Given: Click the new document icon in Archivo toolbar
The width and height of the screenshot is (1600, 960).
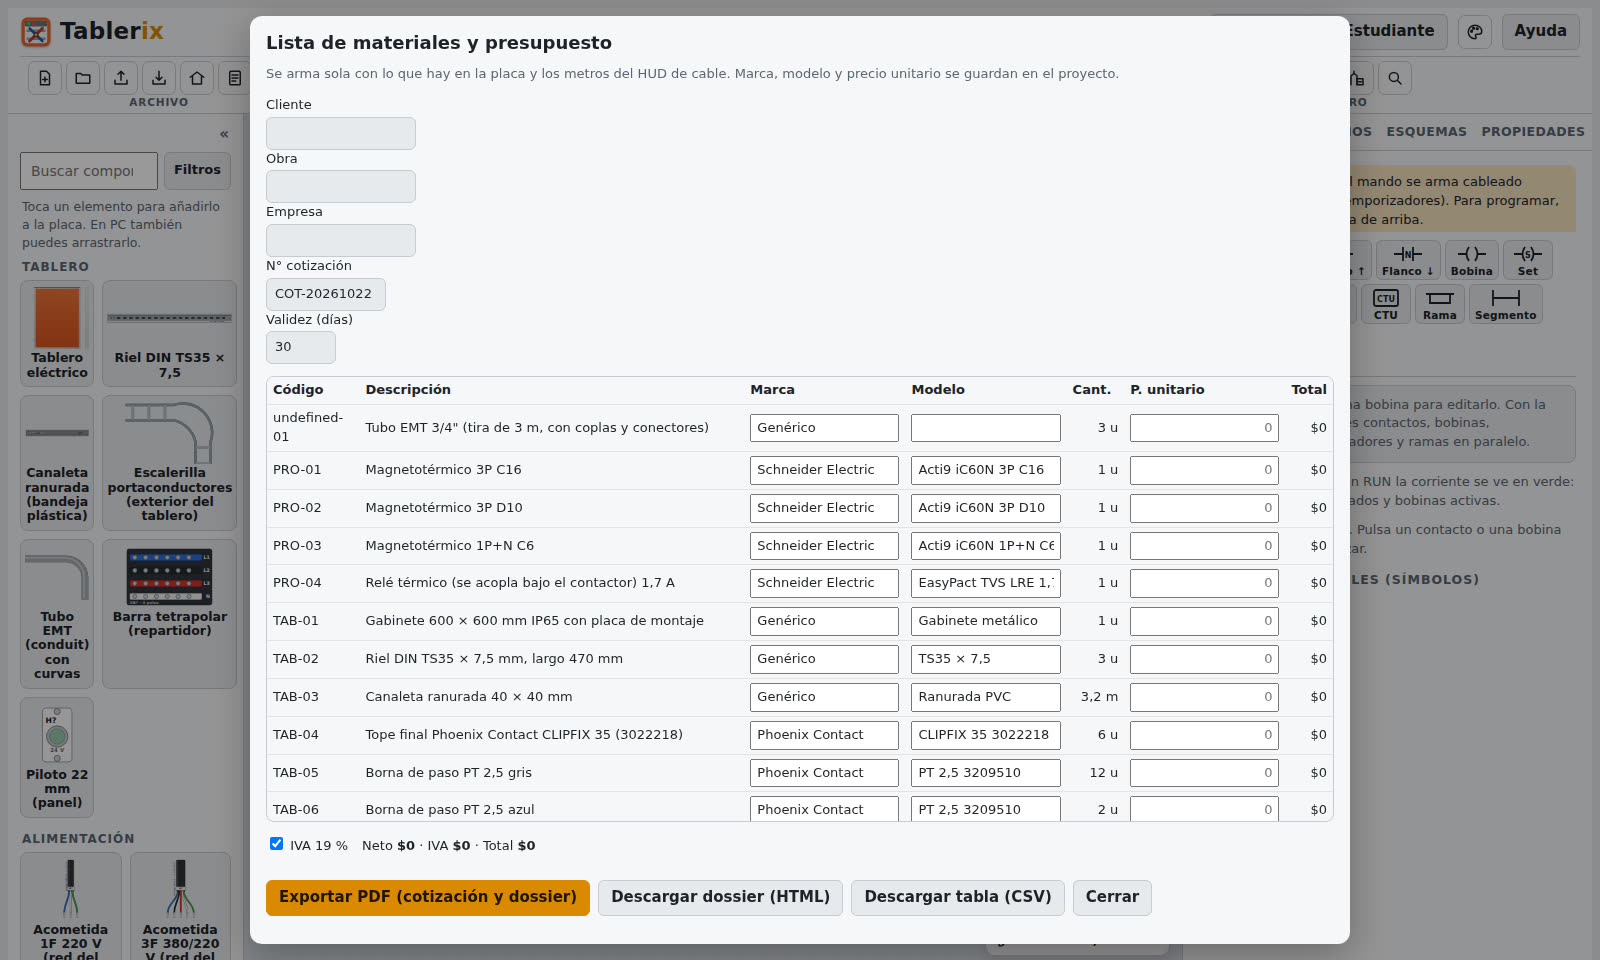Looking at the screenshot, I should (x=45, y=78).
